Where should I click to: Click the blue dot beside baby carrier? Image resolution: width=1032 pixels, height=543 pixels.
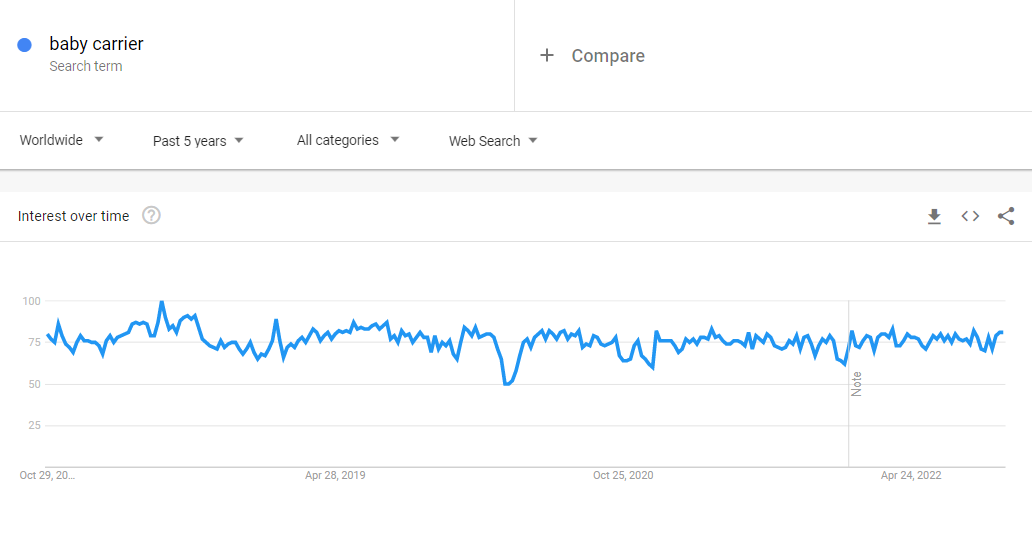(x=25, y=45)
